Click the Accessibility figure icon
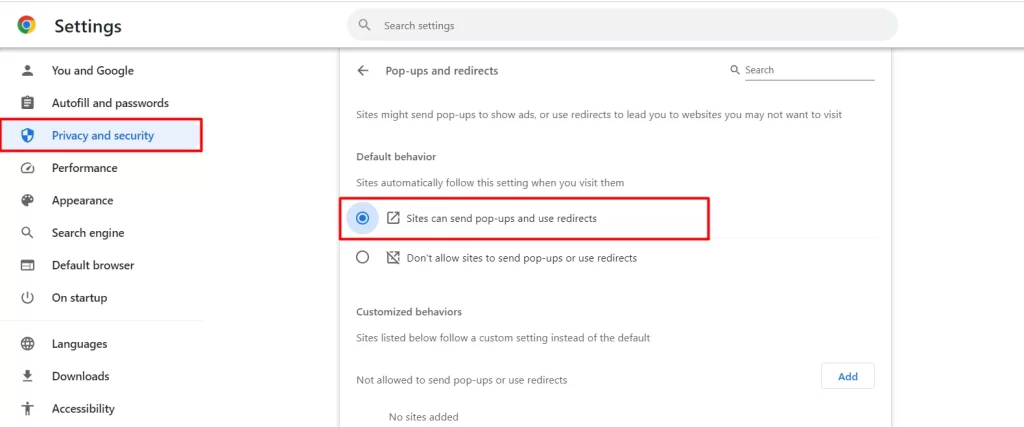The height and width of the screenshot is (427, 1024). click(27, 409)
